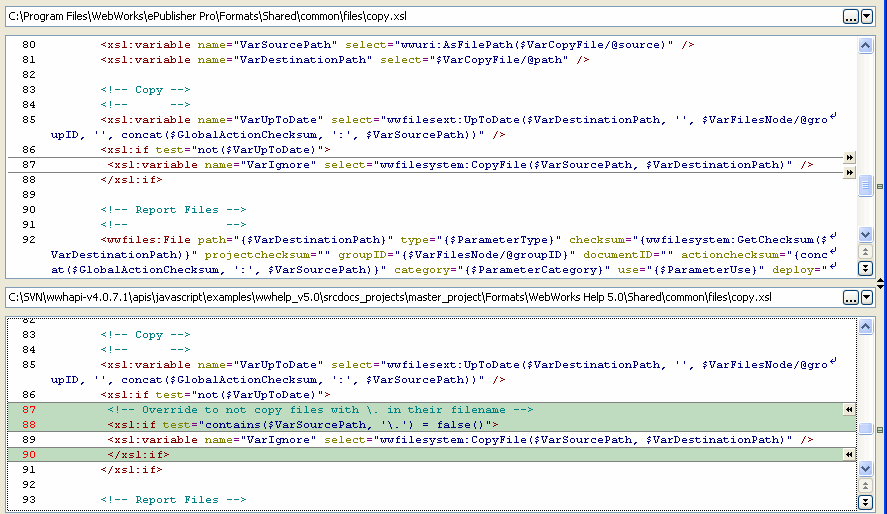Image resolution: width=887 pixels, height=514 pixels.
Task: Click VarUpToDate line 85 in bottom pane
Action: (443, 372)
